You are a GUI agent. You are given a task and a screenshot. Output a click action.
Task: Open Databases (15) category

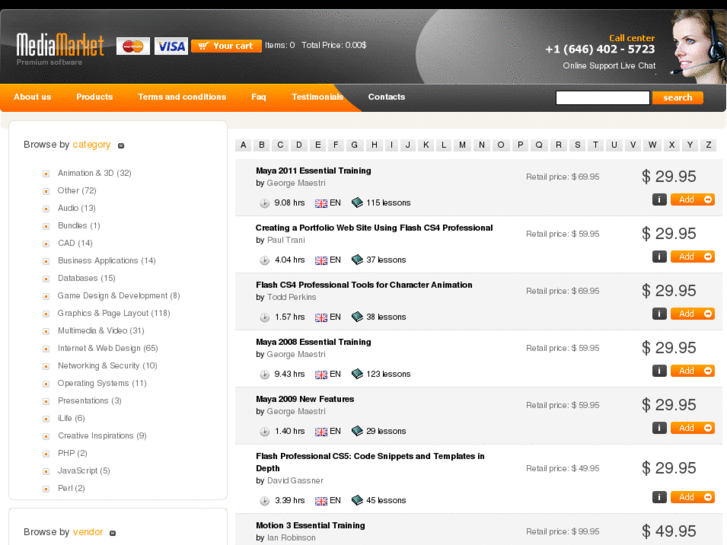coord(86,278)
